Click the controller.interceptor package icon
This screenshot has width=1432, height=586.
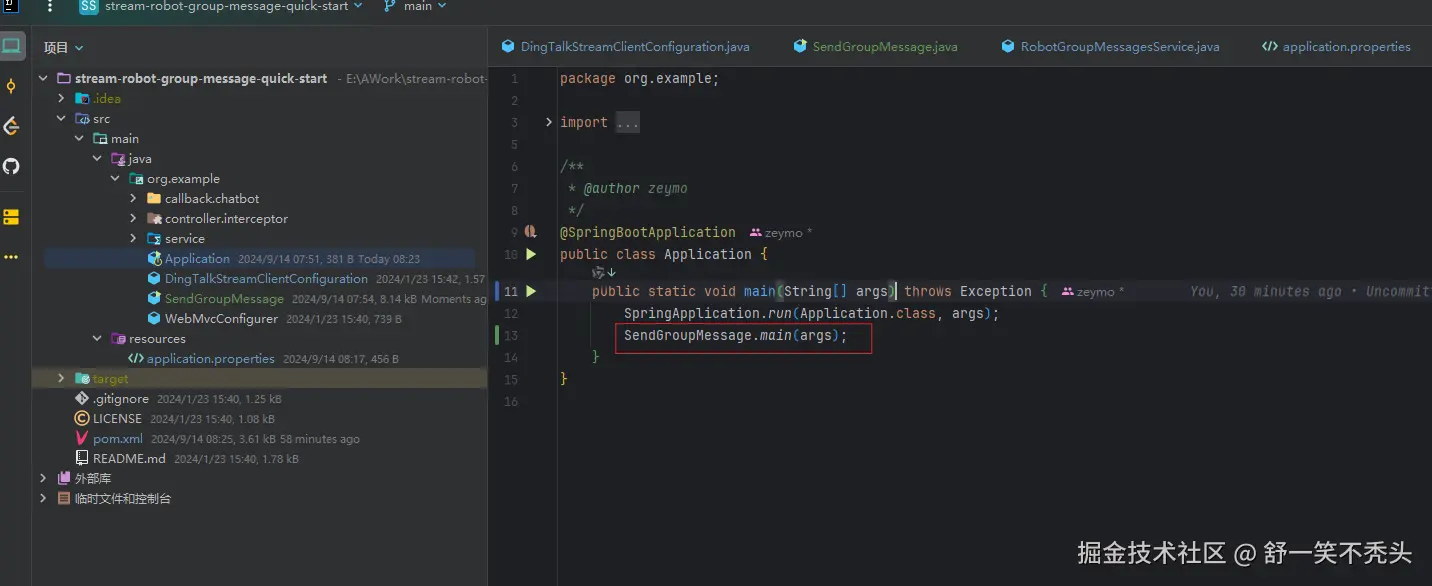pyautogui.click(x=154, y=218)
